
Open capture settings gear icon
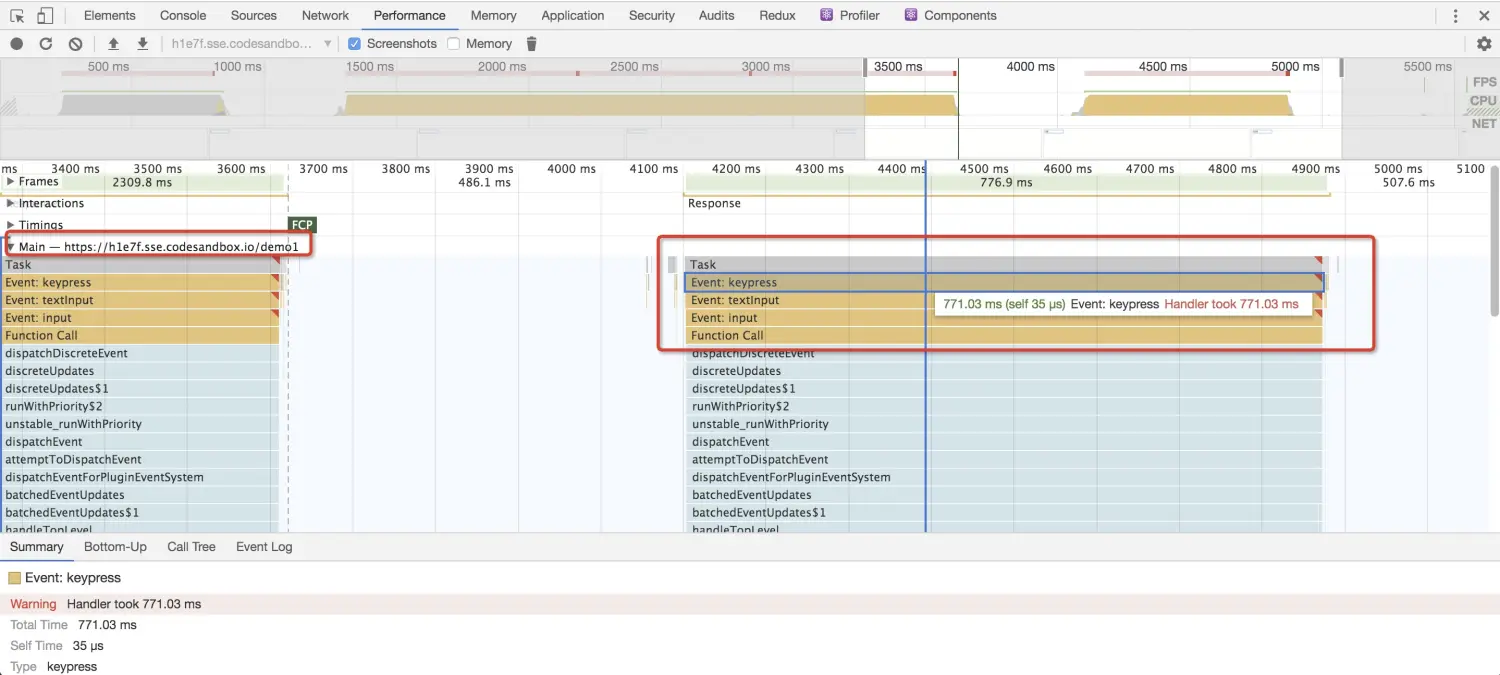click(x=1484, y=44)
